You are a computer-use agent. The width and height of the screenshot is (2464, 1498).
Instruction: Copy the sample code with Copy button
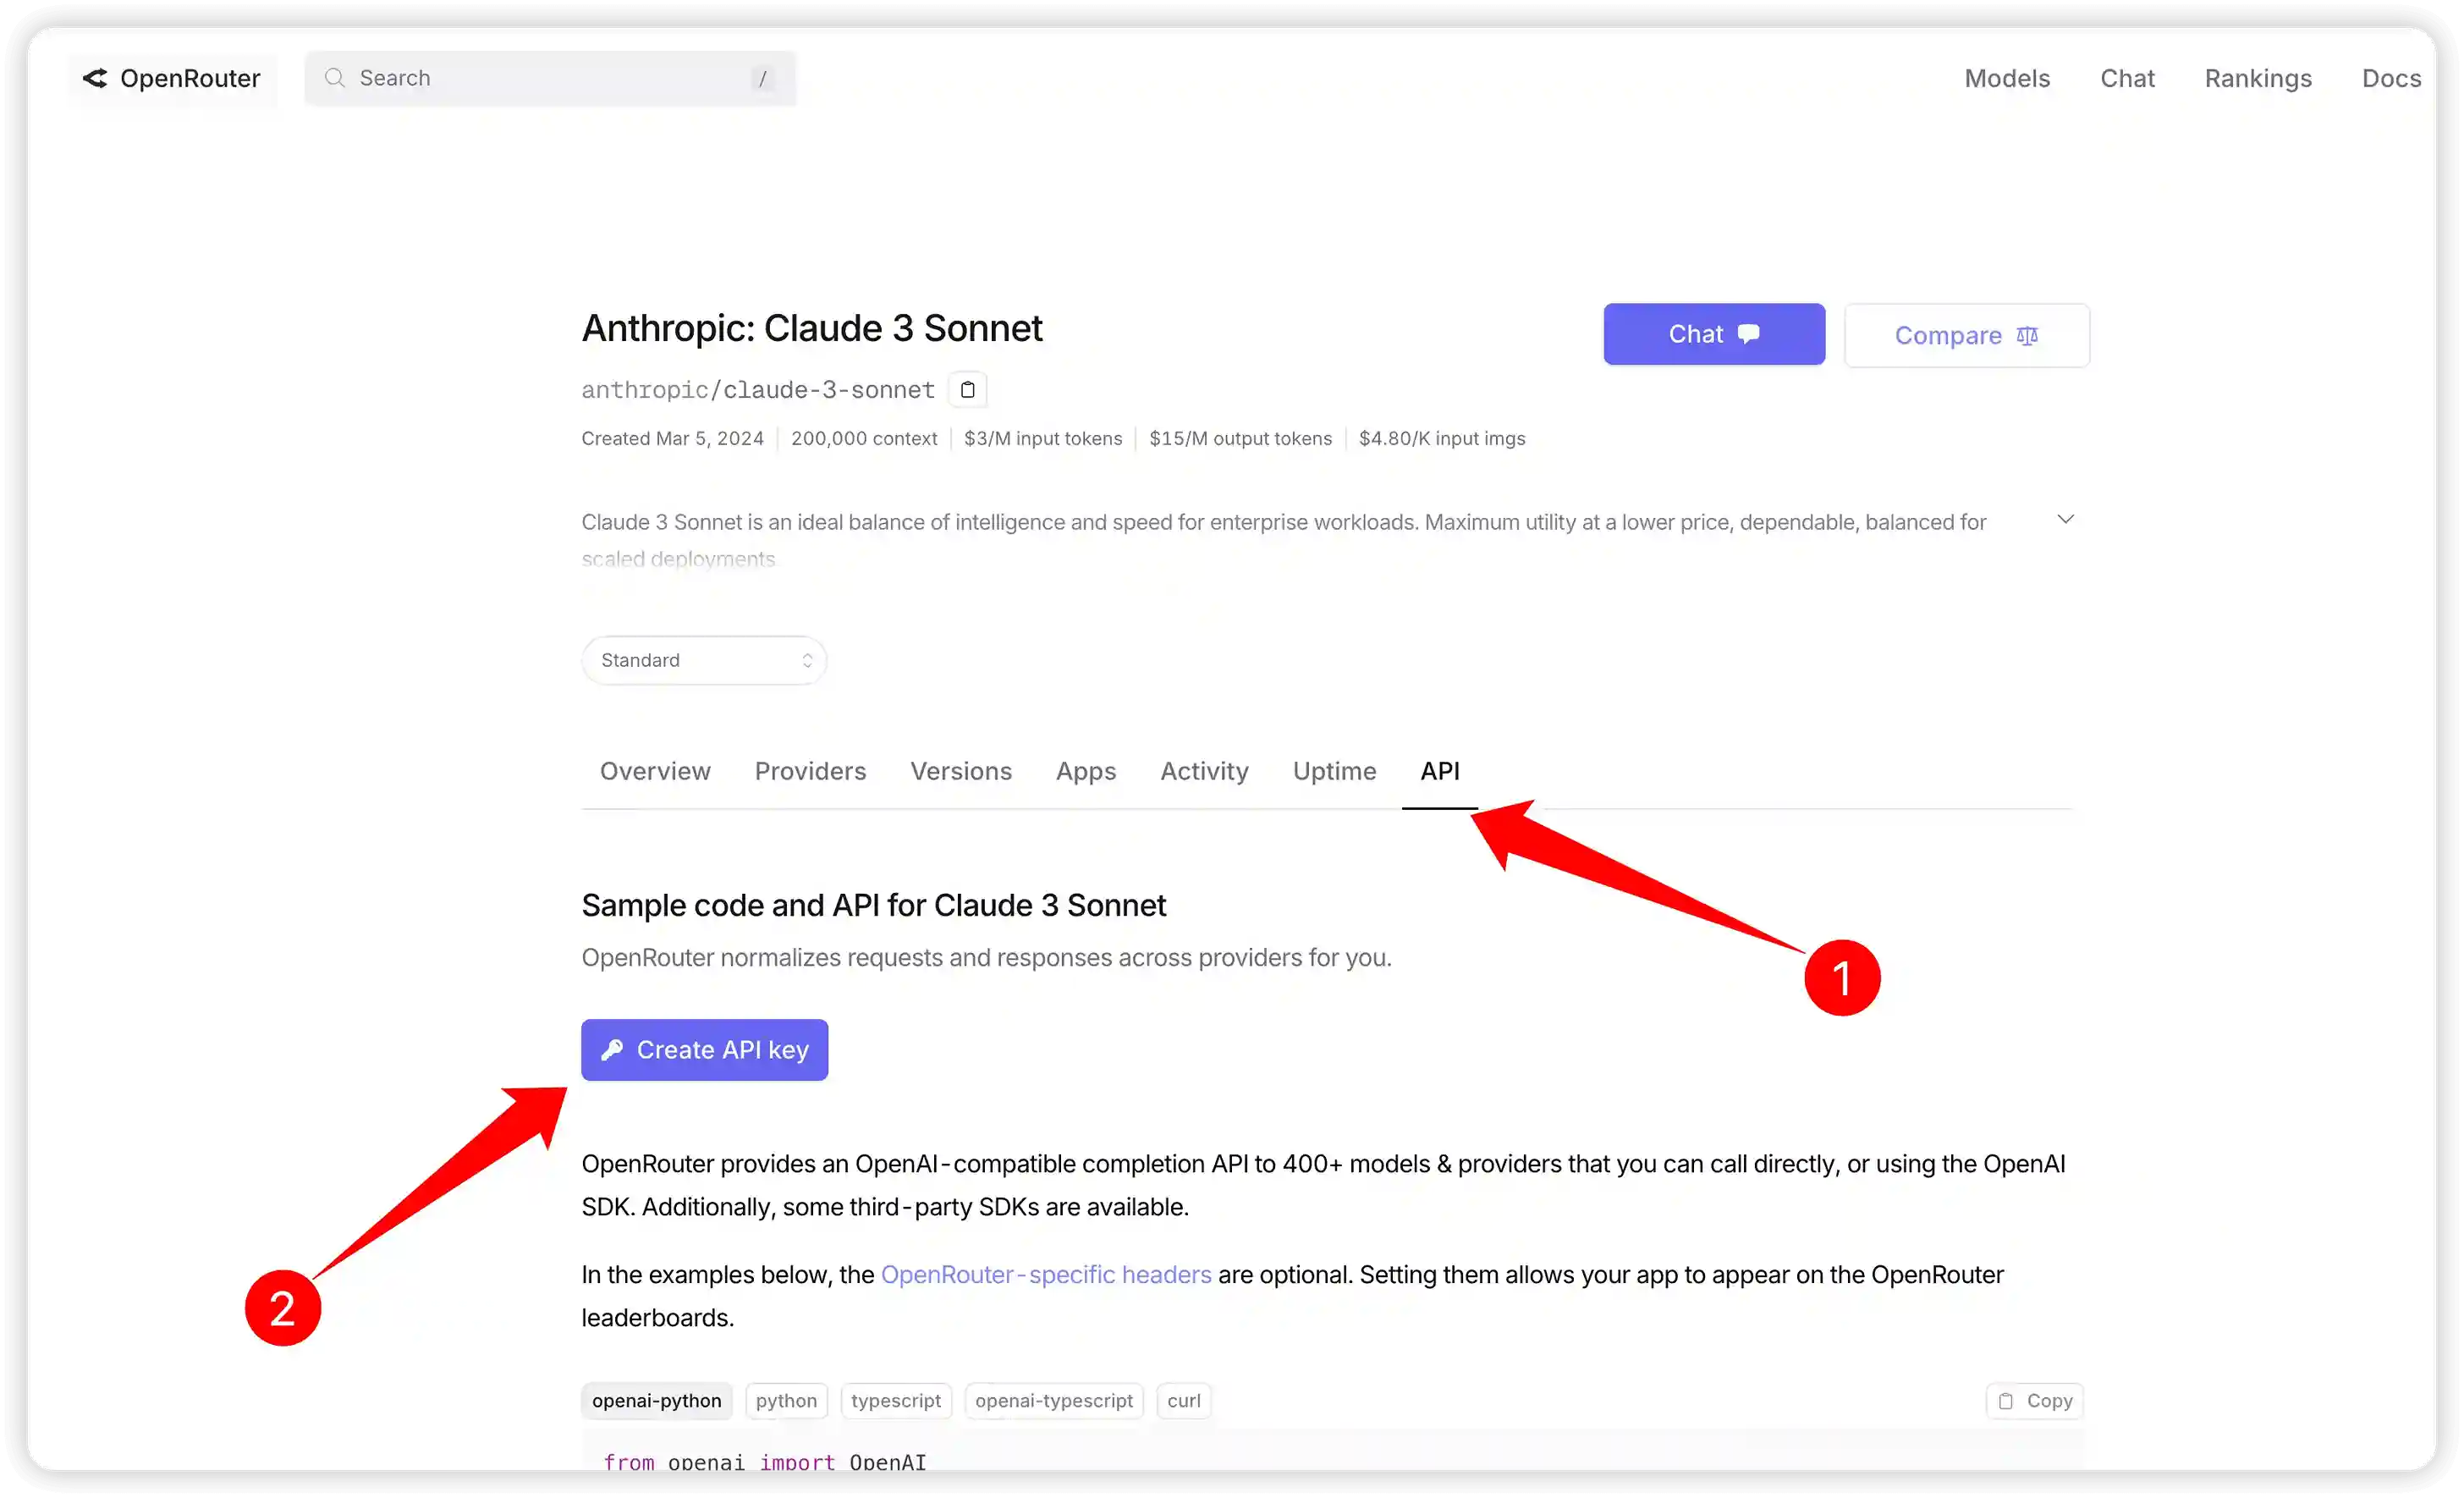pos(2034,1401)
